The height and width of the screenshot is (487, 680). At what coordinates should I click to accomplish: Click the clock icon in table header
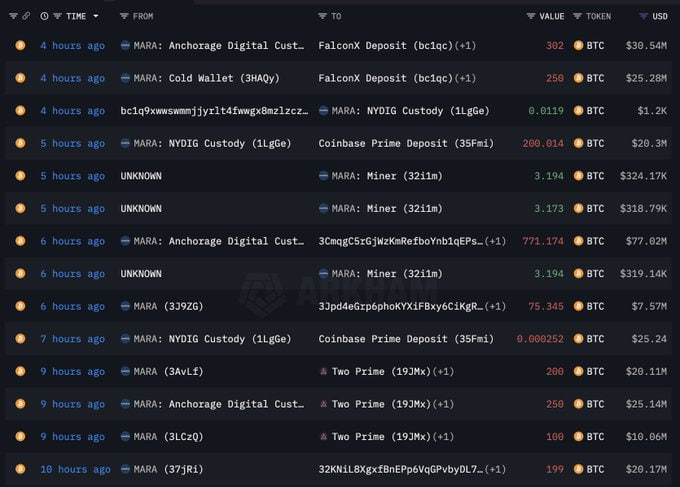pos(42,16)
